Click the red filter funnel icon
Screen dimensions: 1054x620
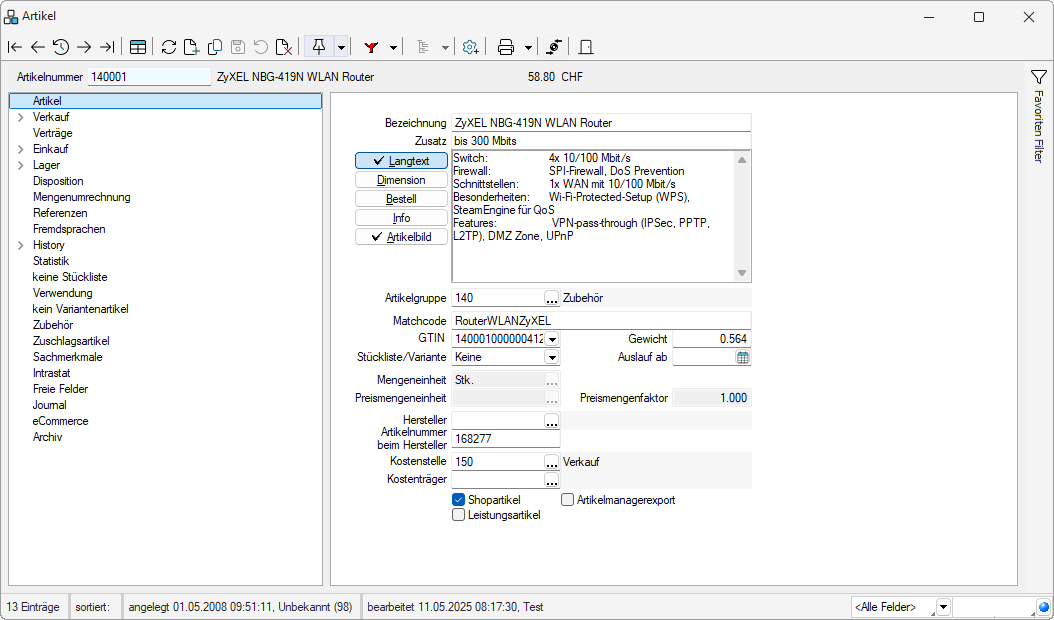point(371,47)
